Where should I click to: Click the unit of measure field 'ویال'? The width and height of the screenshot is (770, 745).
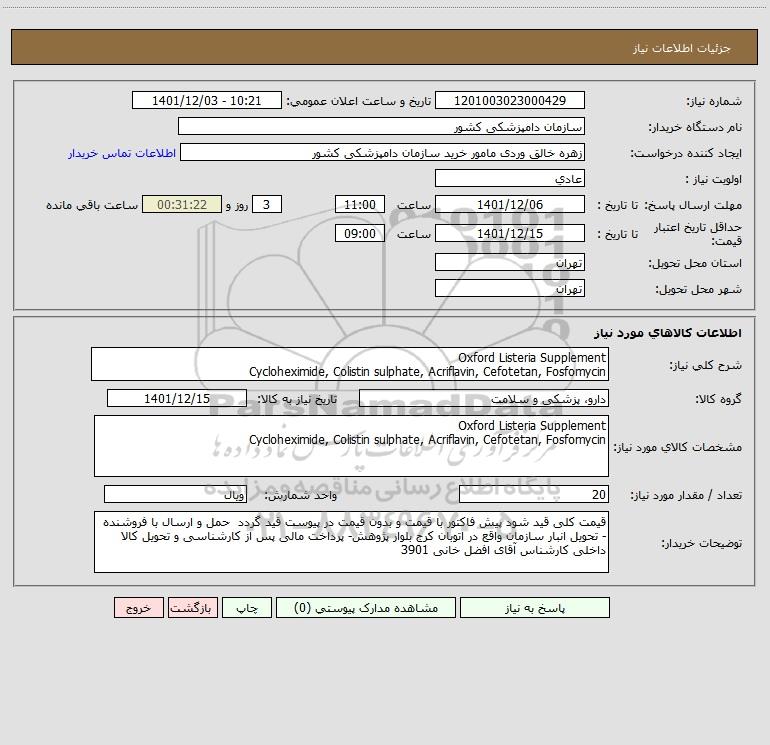pos(175,495)
